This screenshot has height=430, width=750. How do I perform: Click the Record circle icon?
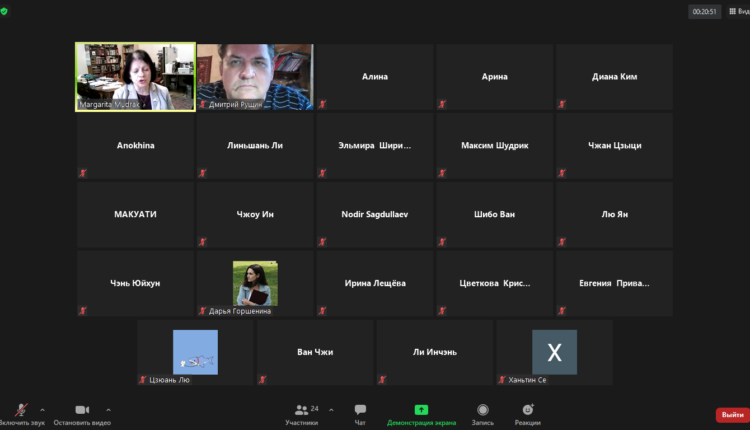coord(483,410)
